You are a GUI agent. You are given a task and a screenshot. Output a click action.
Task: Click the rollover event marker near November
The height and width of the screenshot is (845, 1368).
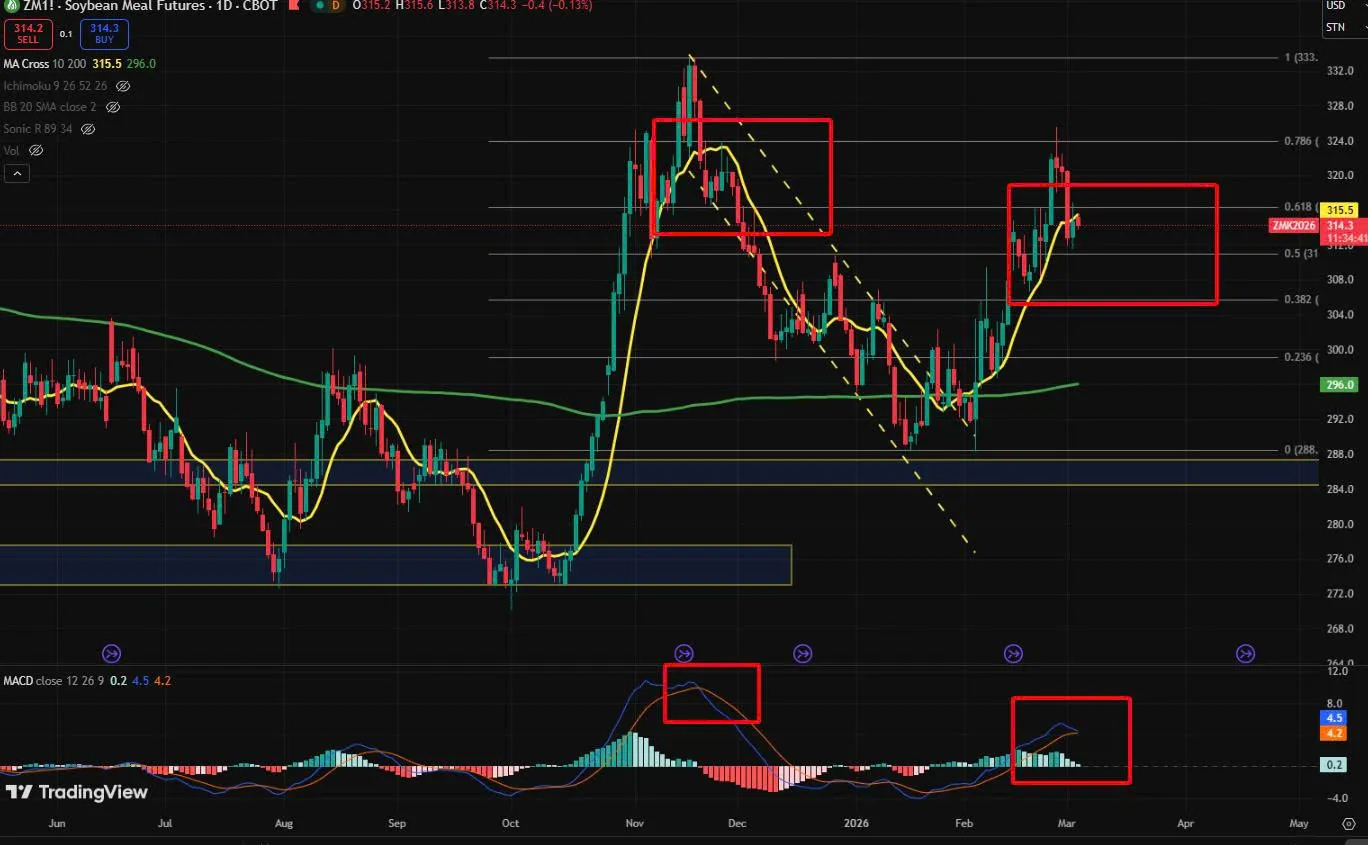click(684, 653)
